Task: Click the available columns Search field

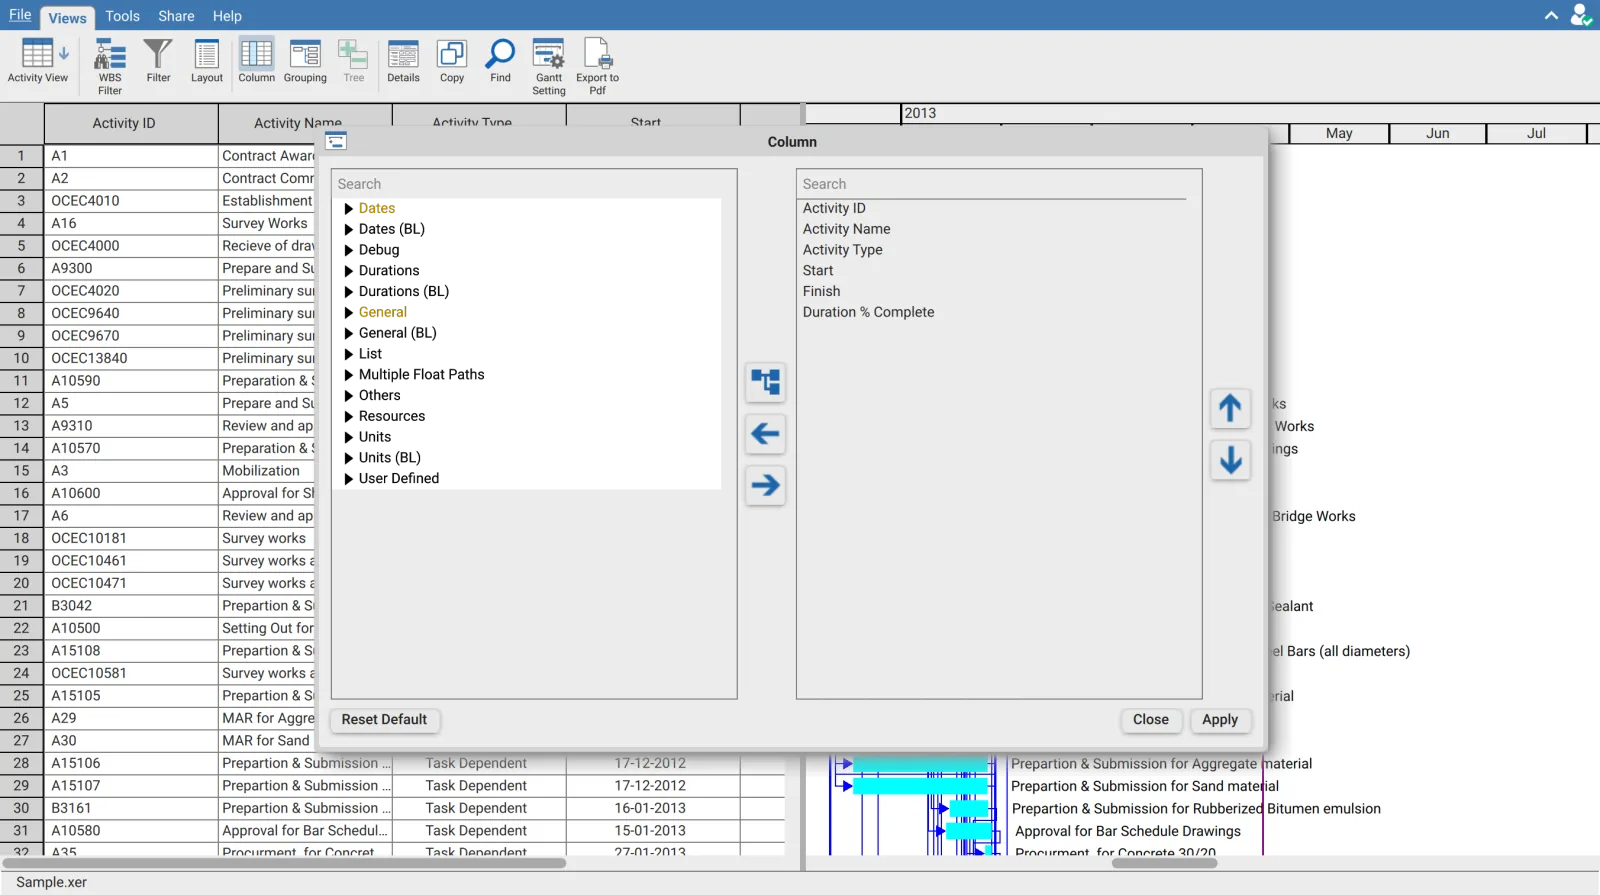Action: tap(529, 184)
